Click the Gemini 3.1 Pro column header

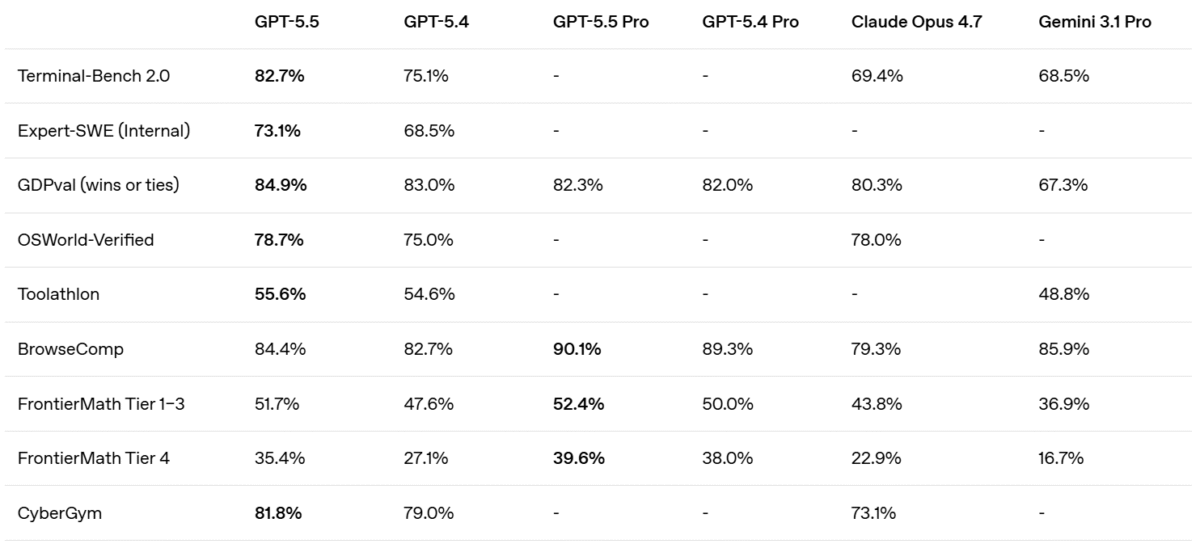tap(1094, 22)
